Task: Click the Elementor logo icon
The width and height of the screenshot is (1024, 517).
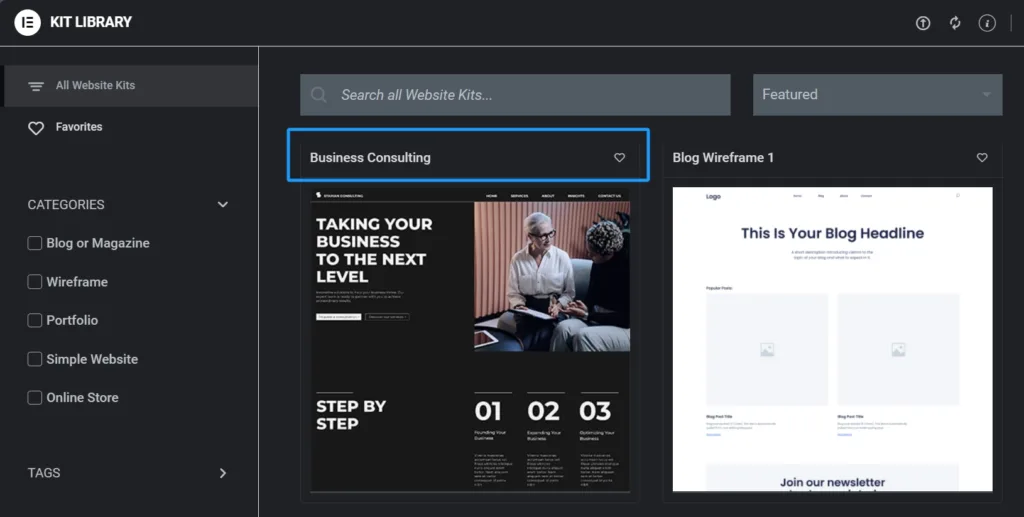Action: pyautogui.click(x=27, y=22)
